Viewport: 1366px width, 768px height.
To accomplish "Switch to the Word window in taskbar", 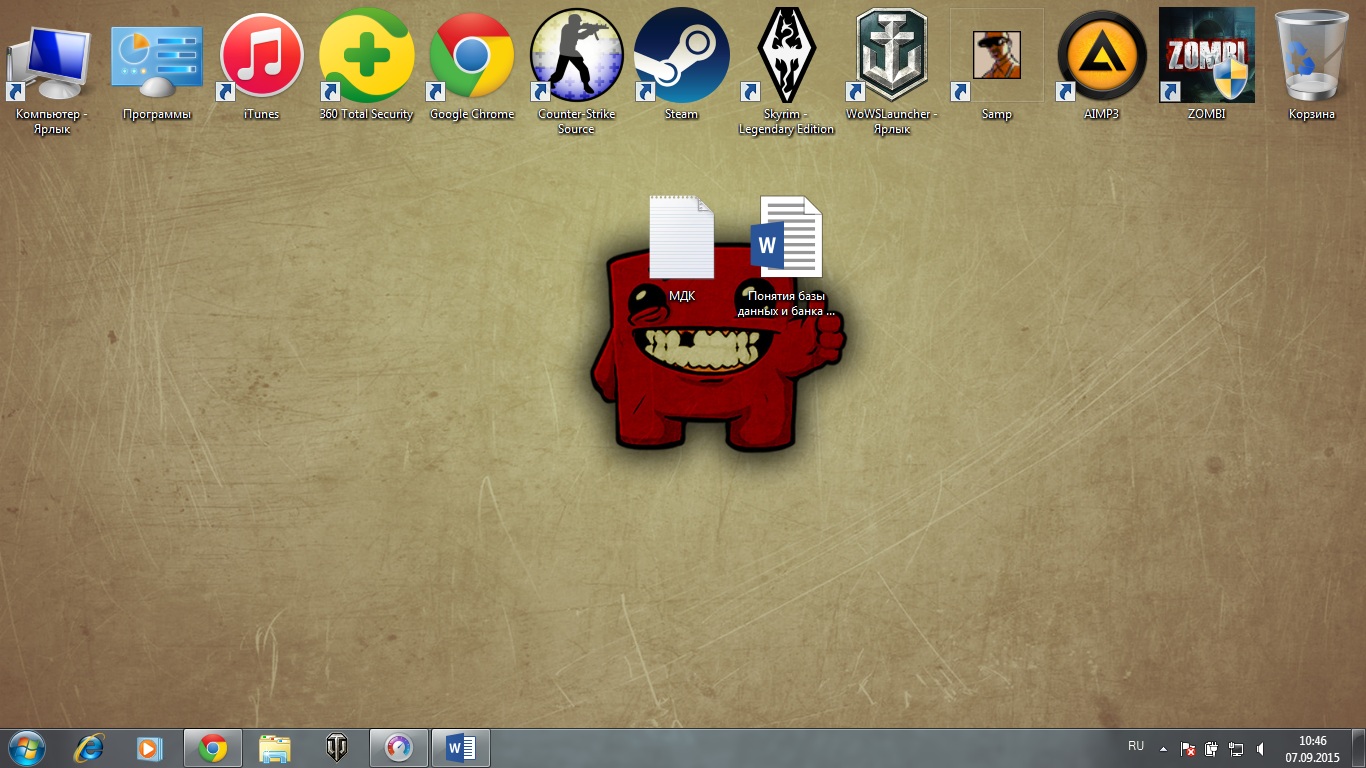I will tap(460, 747).
